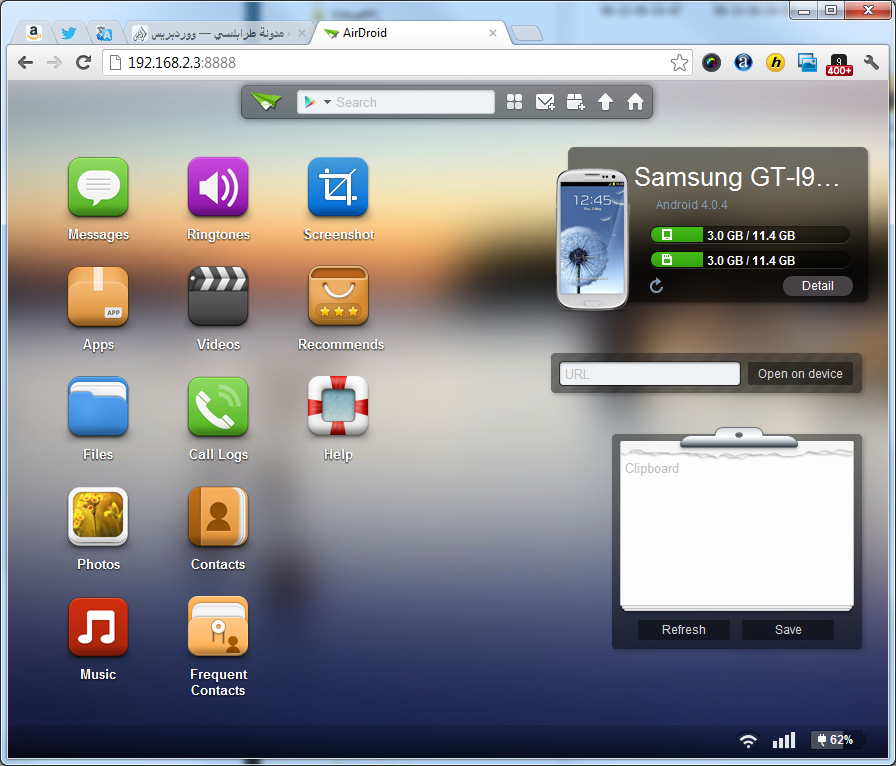The width and height of the screenshot is (896, 766).
Task: Reload the page with refresh button
Action: [x=84, y=62]
